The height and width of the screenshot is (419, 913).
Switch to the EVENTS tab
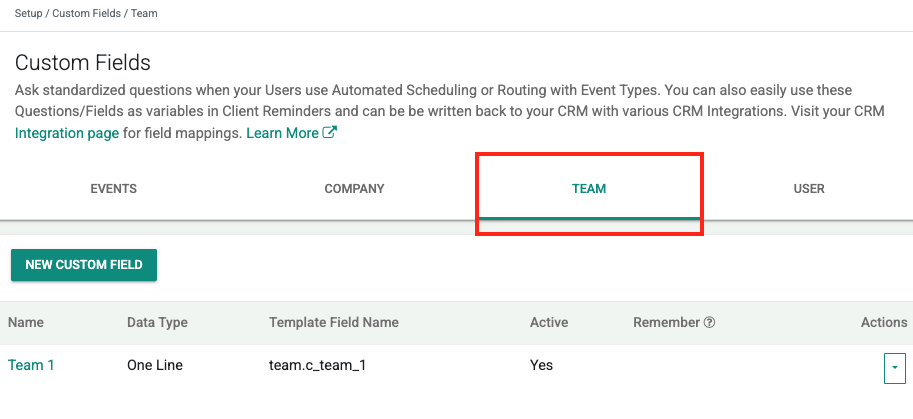click(x=113, y=189)
